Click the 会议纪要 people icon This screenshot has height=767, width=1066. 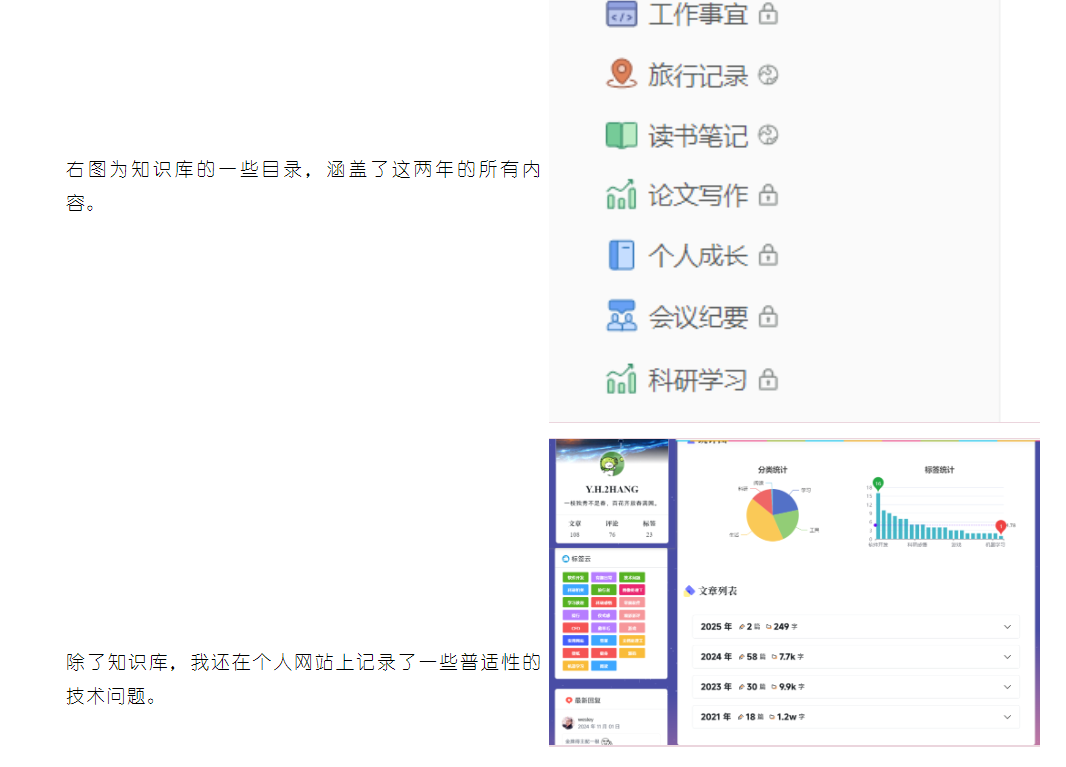621,316
